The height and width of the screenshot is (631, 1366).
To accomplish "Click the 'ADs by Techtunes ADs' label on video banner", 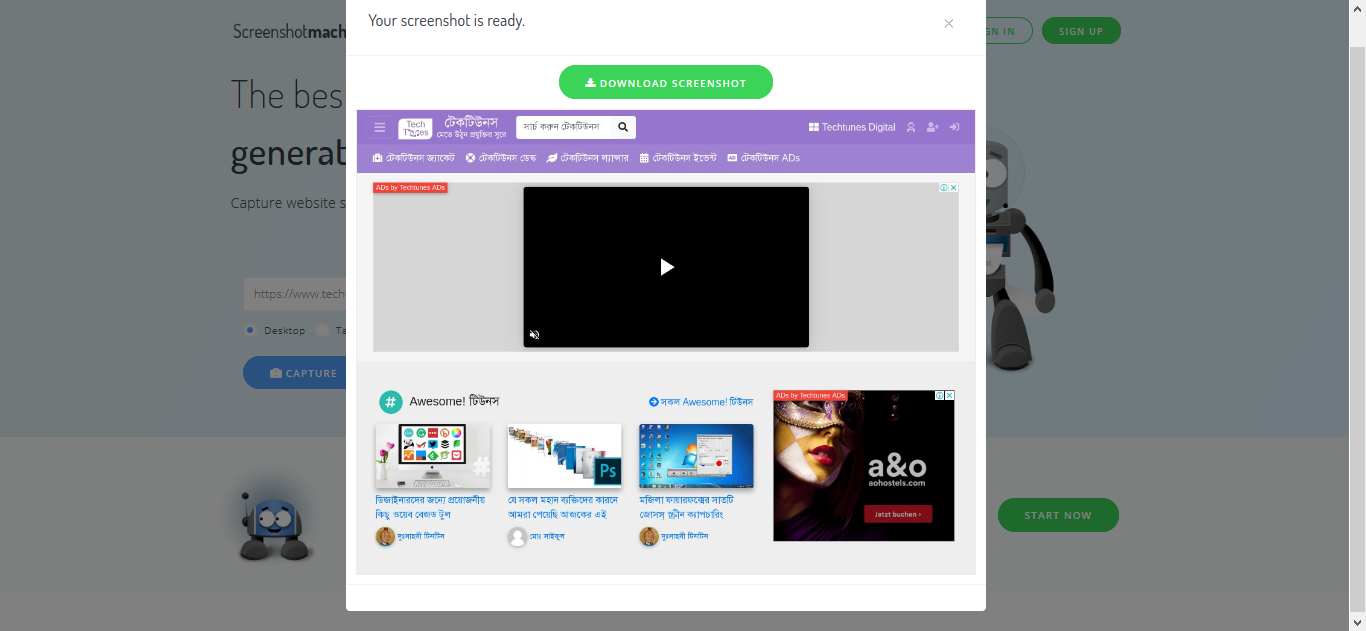I will coord(410,188).
